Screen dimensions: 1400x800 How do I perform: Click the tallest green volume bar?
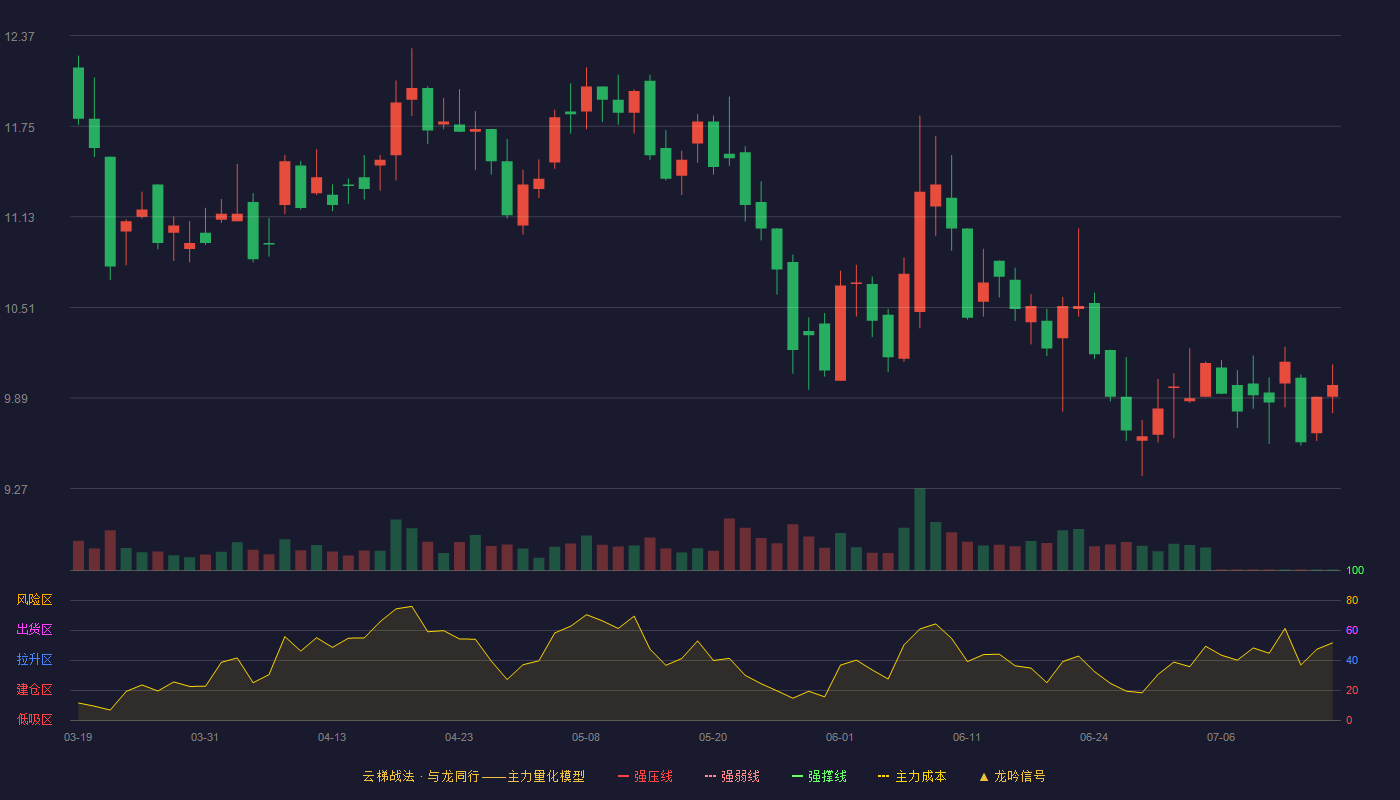click(x=919, y=529)
